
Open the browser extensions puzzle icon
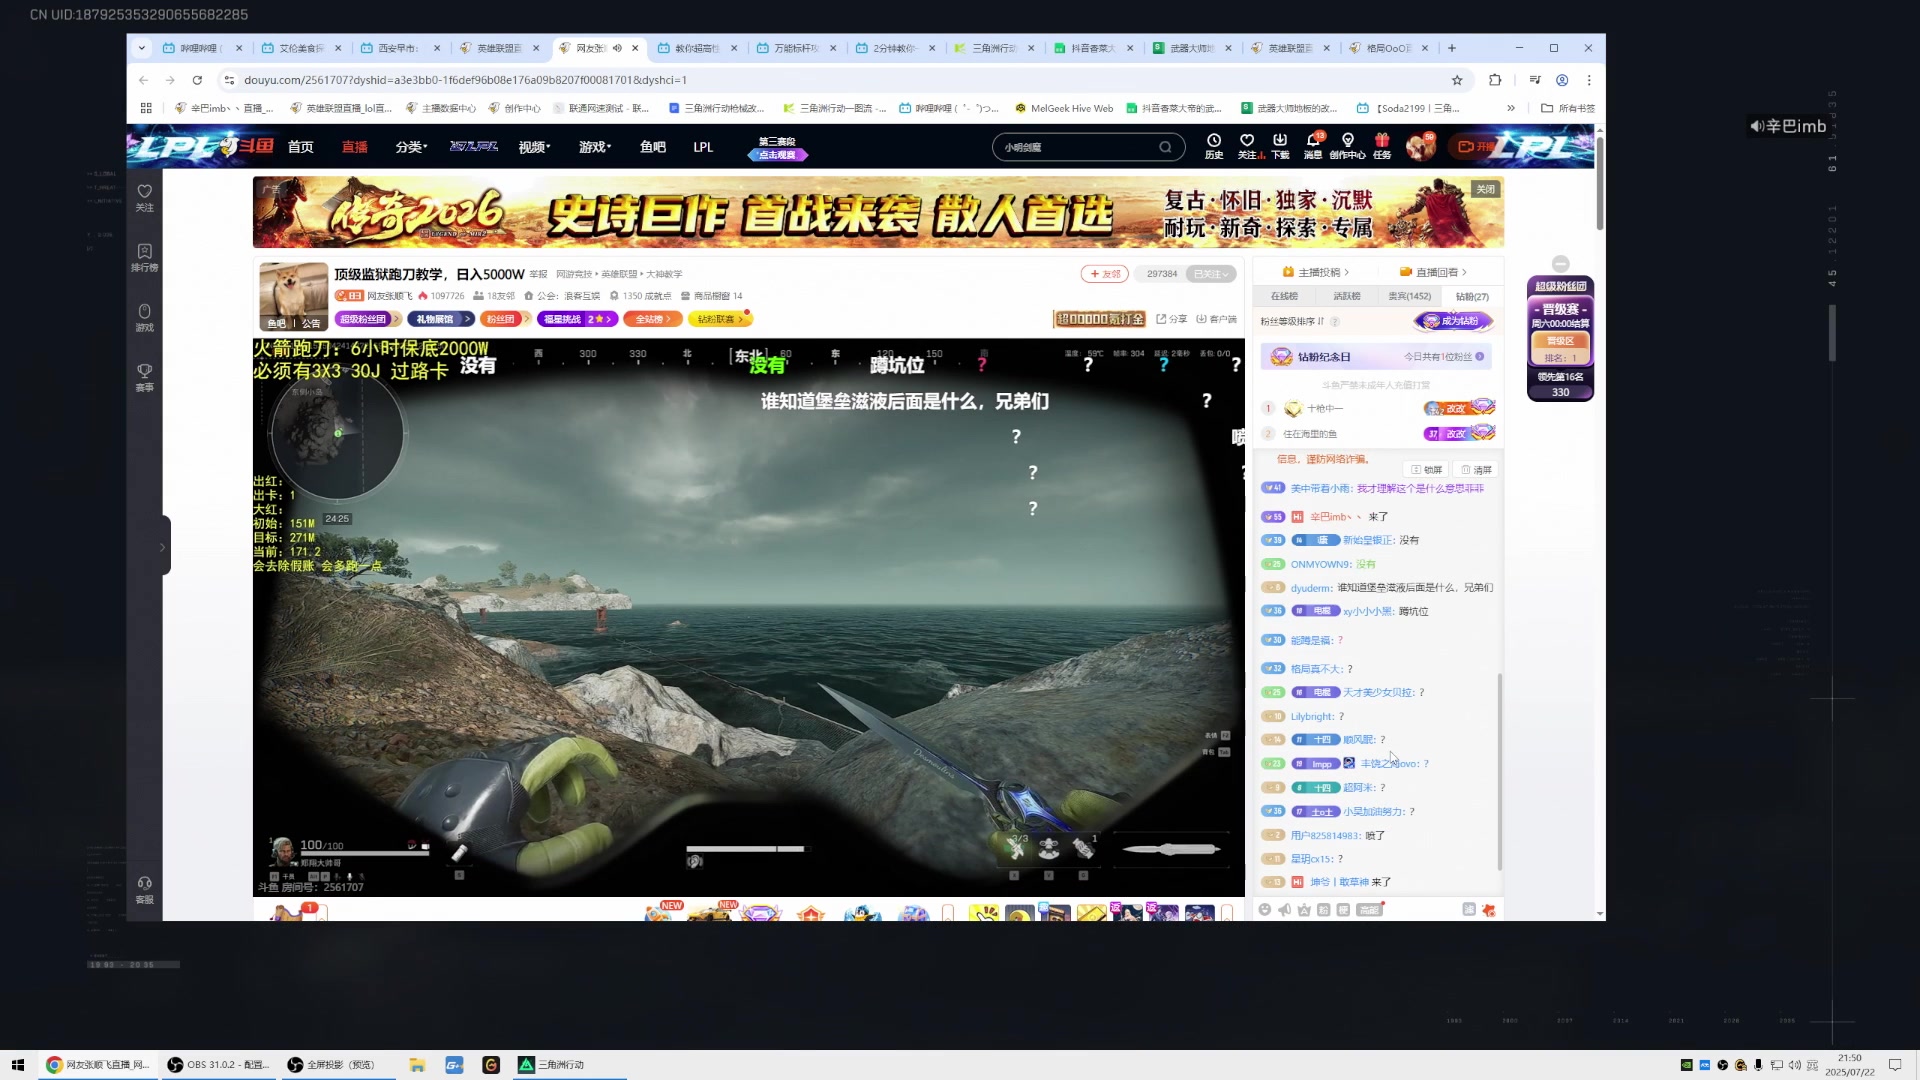pos(1495,80)
